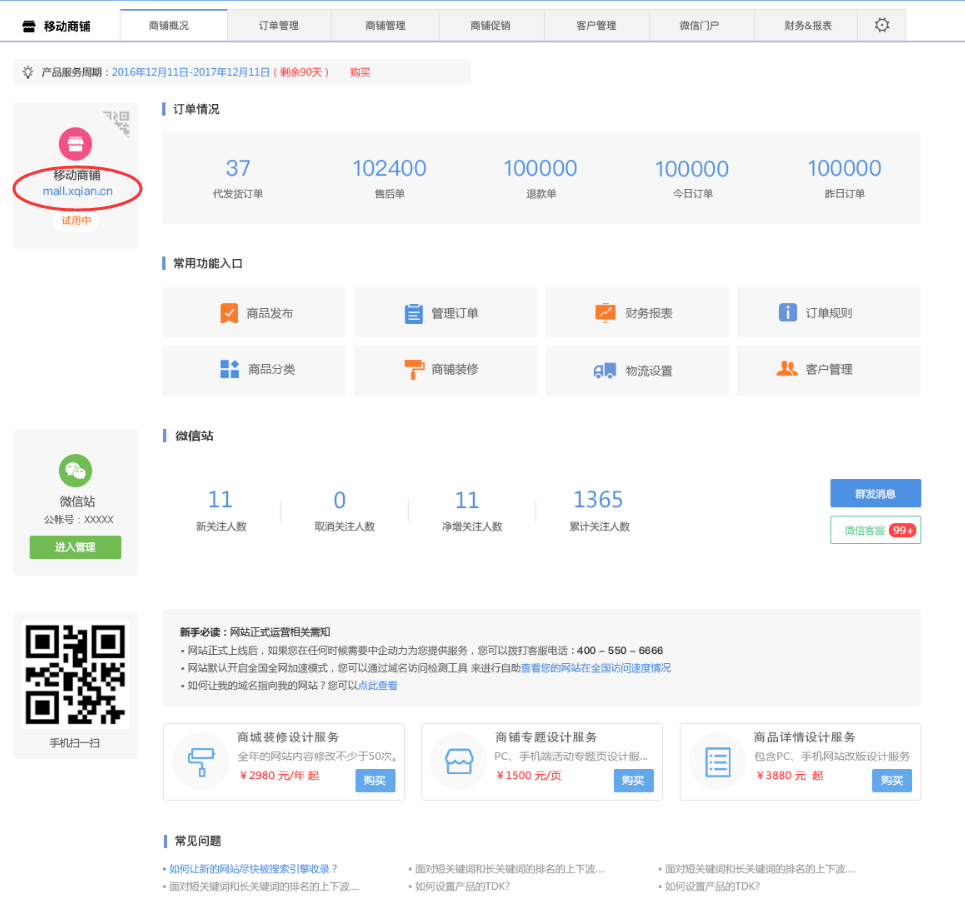This screenshot has width=965, height=923.
Task: Open 财务报表 chart icon shortcut
Action: [606, 313]
